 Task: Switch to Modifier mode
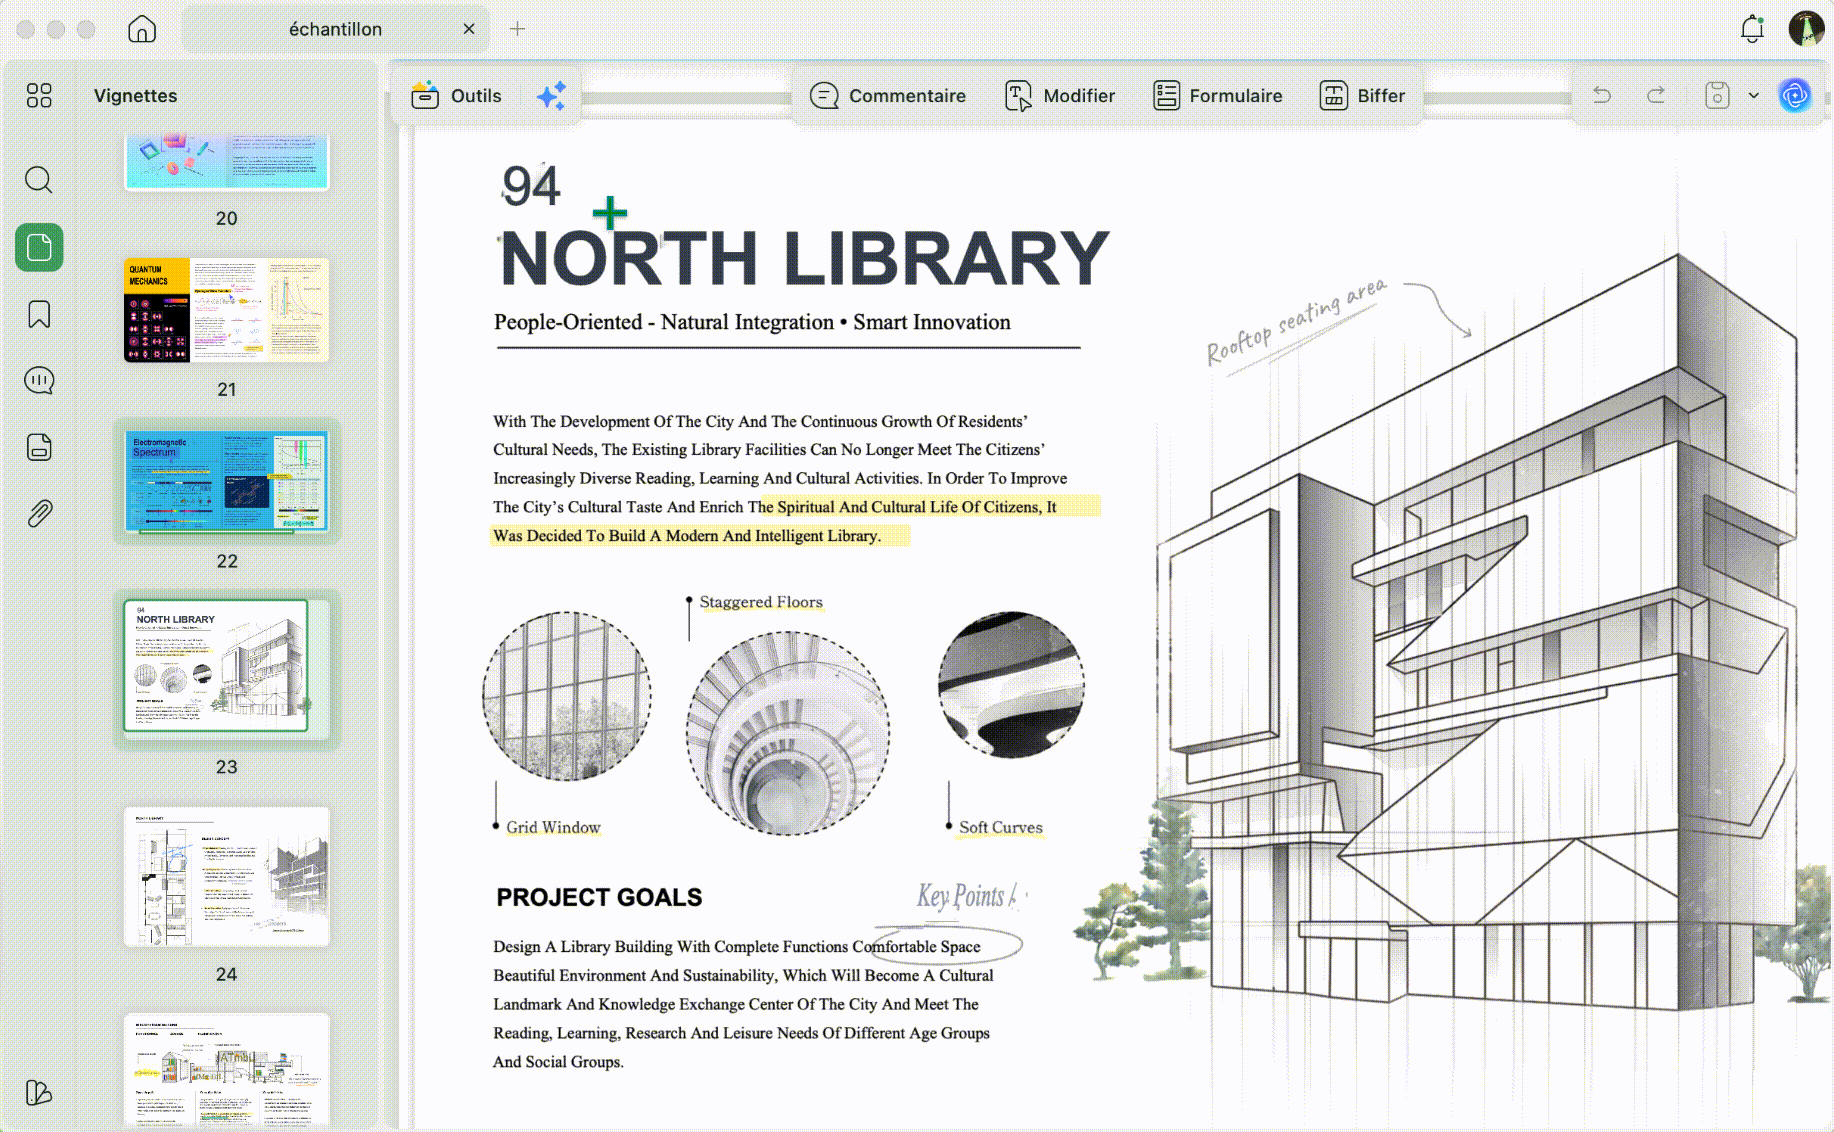(1060, 96)
